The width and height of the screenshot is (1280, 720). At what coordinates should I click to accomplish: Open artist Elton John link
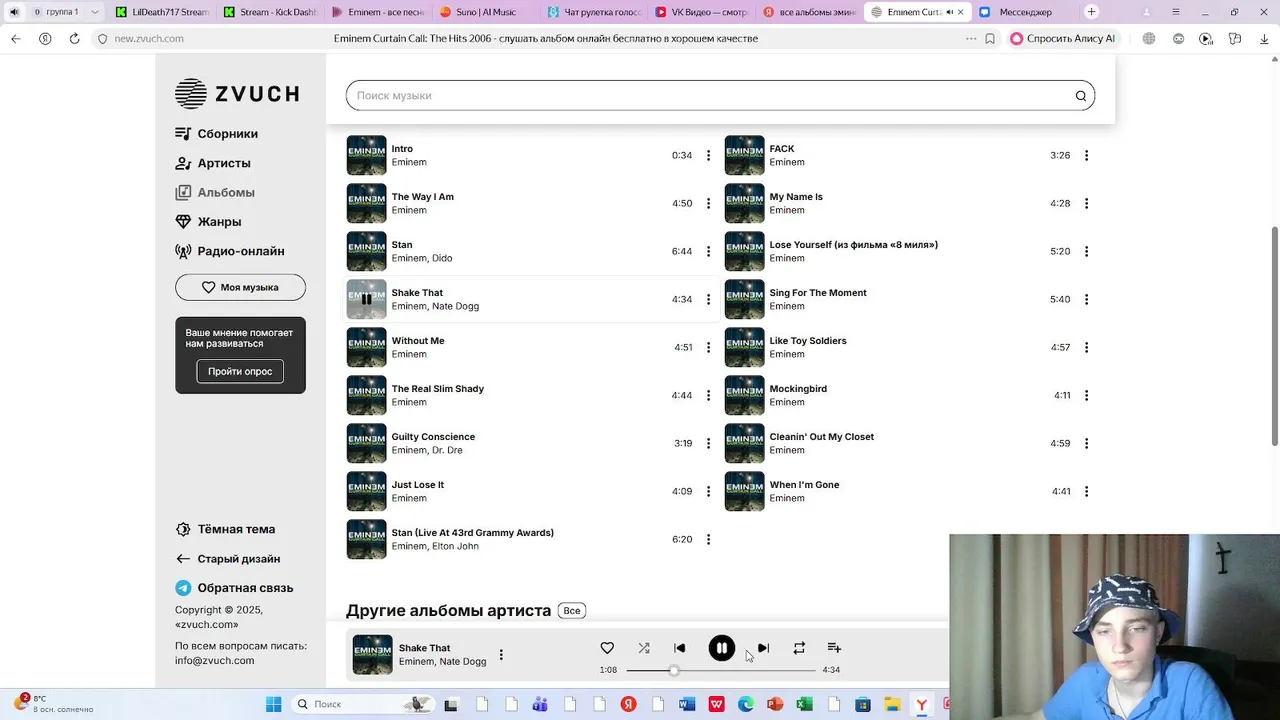(x=455, y=546)
